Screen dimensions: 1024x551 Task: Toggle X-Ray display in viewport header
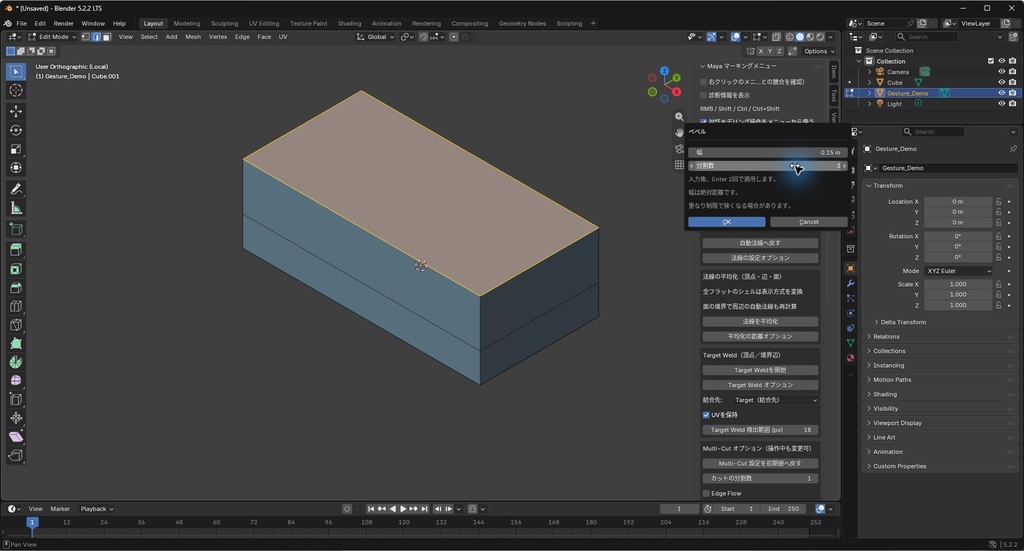point(776,37)
